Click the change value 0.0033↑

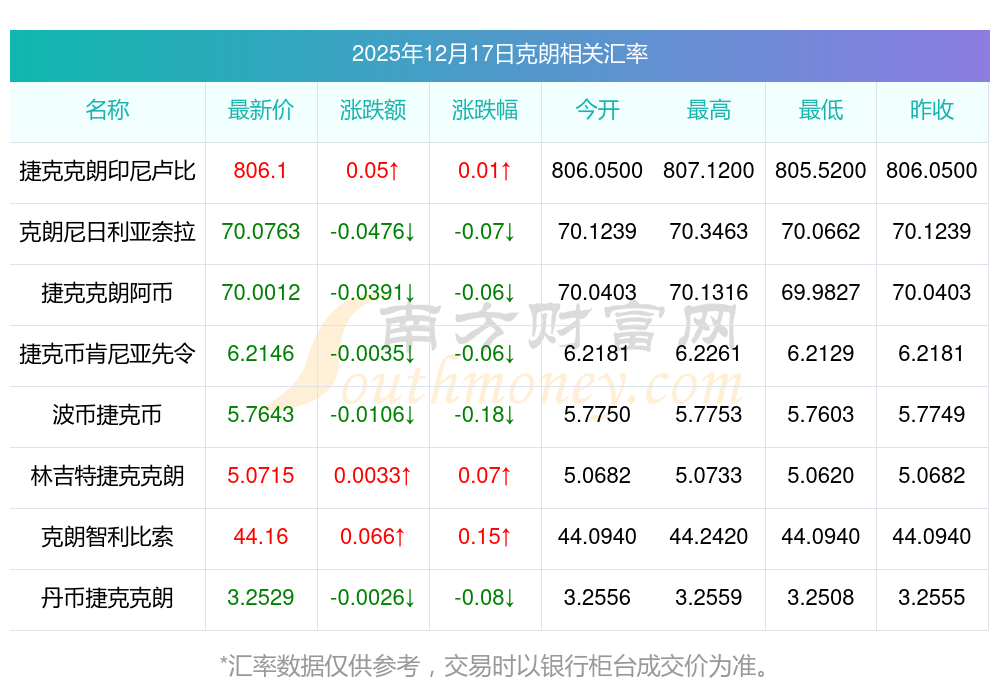click(x=373, y=476)
